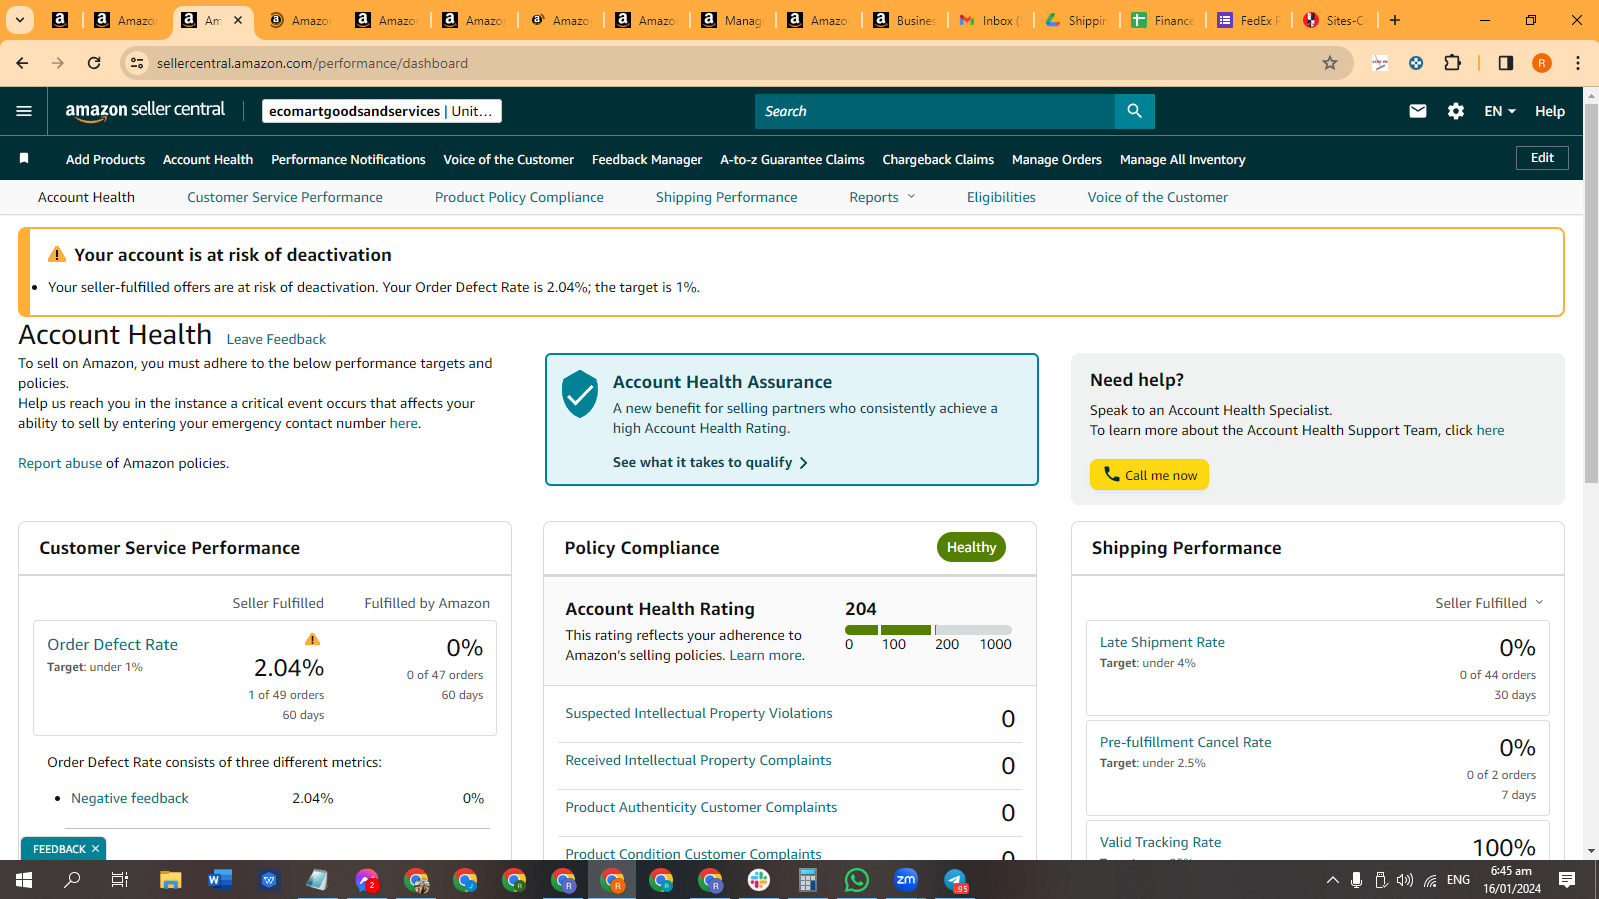
Task: Open the Order Defect Rate link
Action: (113, 645)
